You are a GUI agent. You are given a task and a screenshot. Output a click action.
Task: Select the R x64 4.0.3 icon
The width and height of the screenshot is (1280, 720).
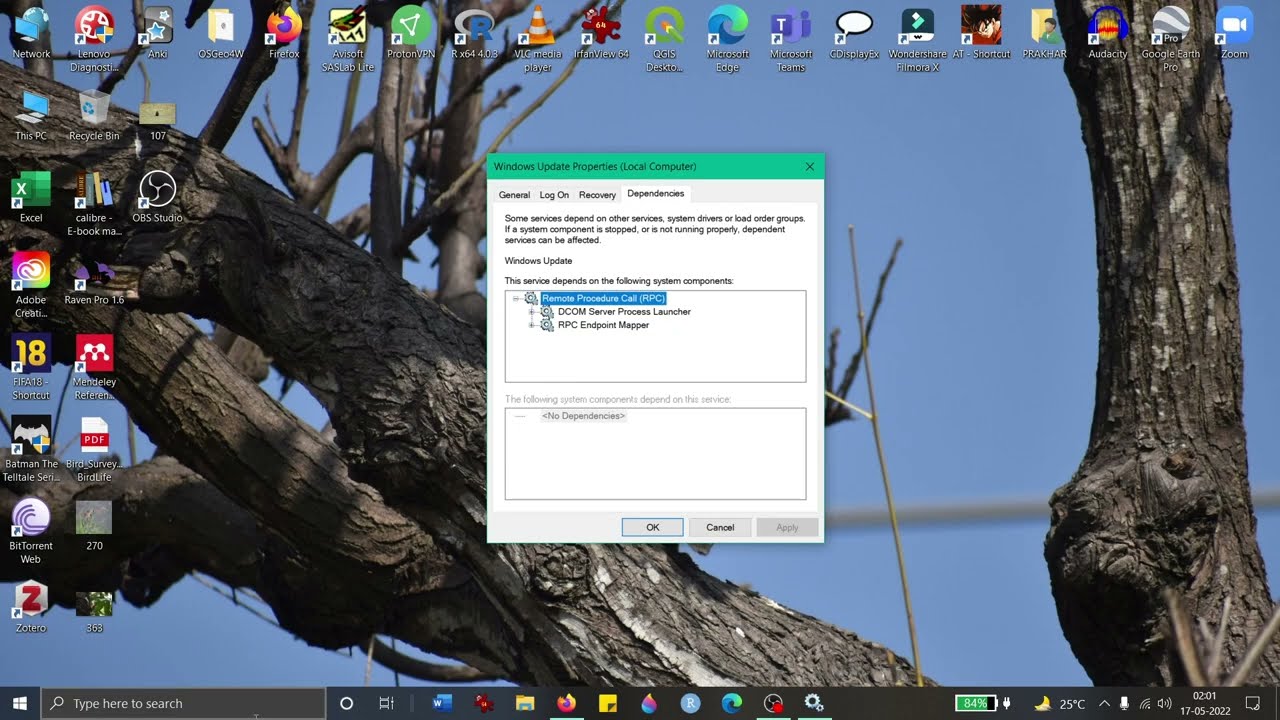[474, 33]
